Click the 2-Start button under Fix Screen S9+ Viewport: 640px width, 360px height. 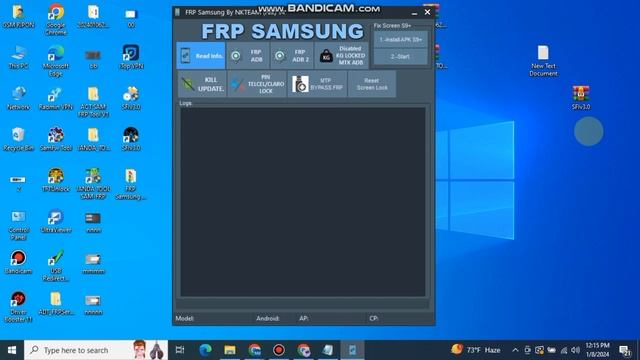(x=401, y=56)
